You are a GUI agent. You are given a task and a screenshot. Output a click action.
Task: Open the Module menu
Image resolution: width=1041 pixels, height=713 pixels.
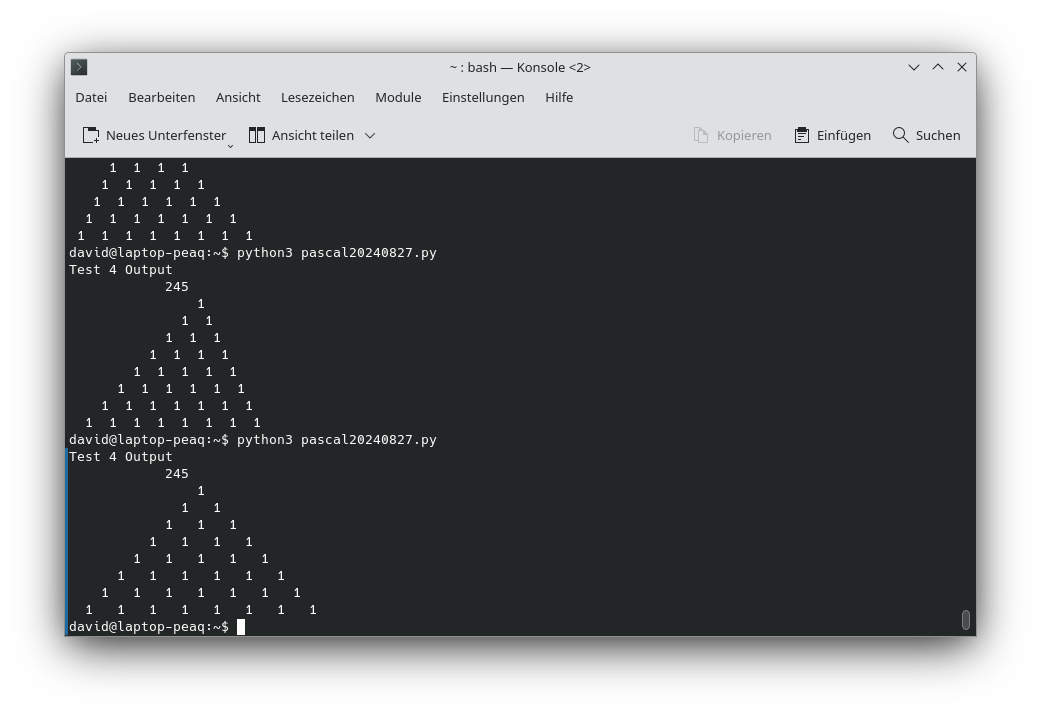[398, 97]
